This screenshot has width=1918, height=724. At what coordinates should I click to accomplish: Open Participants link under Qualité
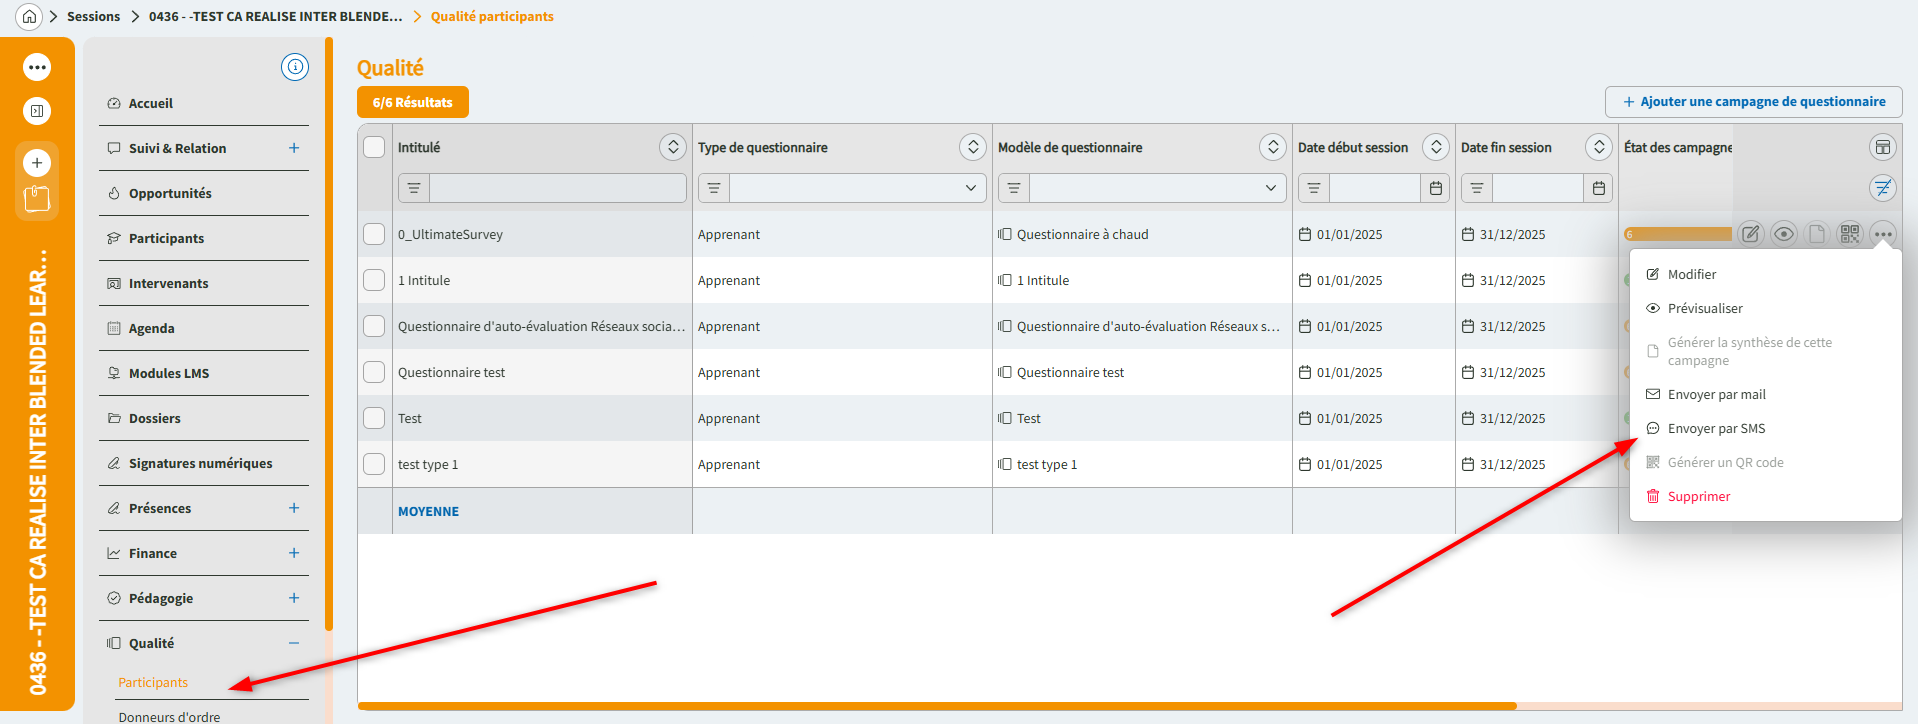tap(153, 683)
